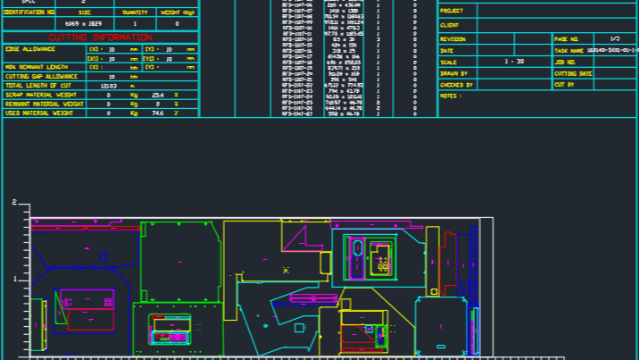Image resolution: width=640 pixels, height=360 pixels.
Task: Click the 'CUT BY' label
Action: tap(564, 85)
